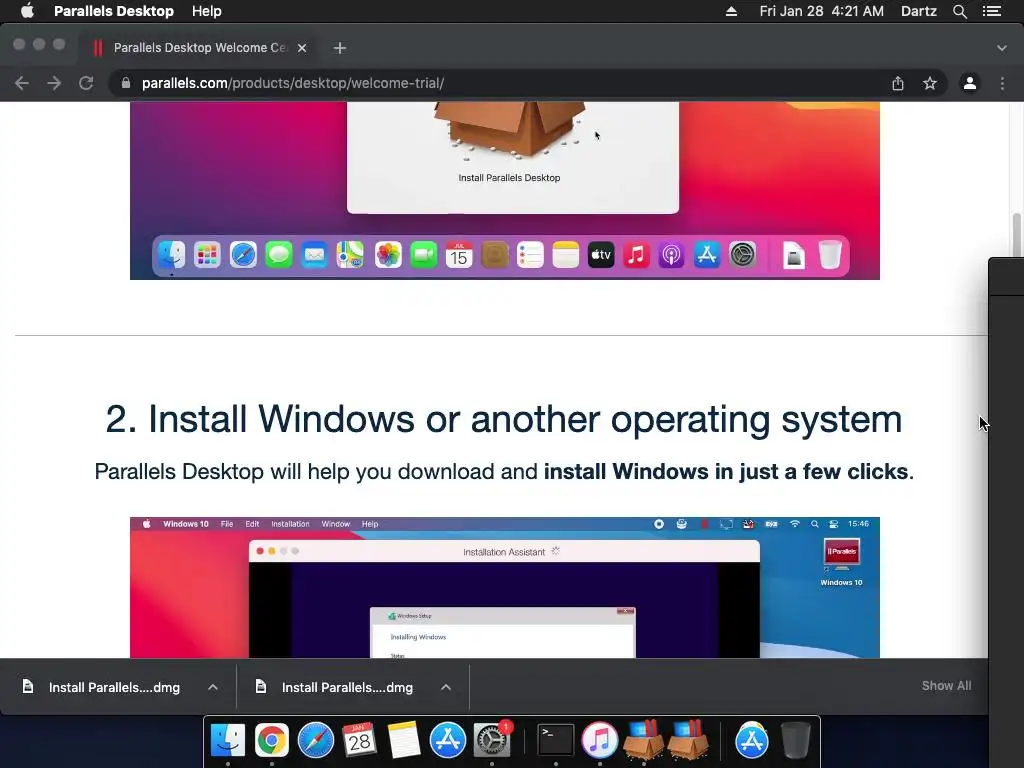This screenshot has width=1024, height=768.
Task: Close the Parallels Desktop Welcome tab
Action: (x=302, y=48)
